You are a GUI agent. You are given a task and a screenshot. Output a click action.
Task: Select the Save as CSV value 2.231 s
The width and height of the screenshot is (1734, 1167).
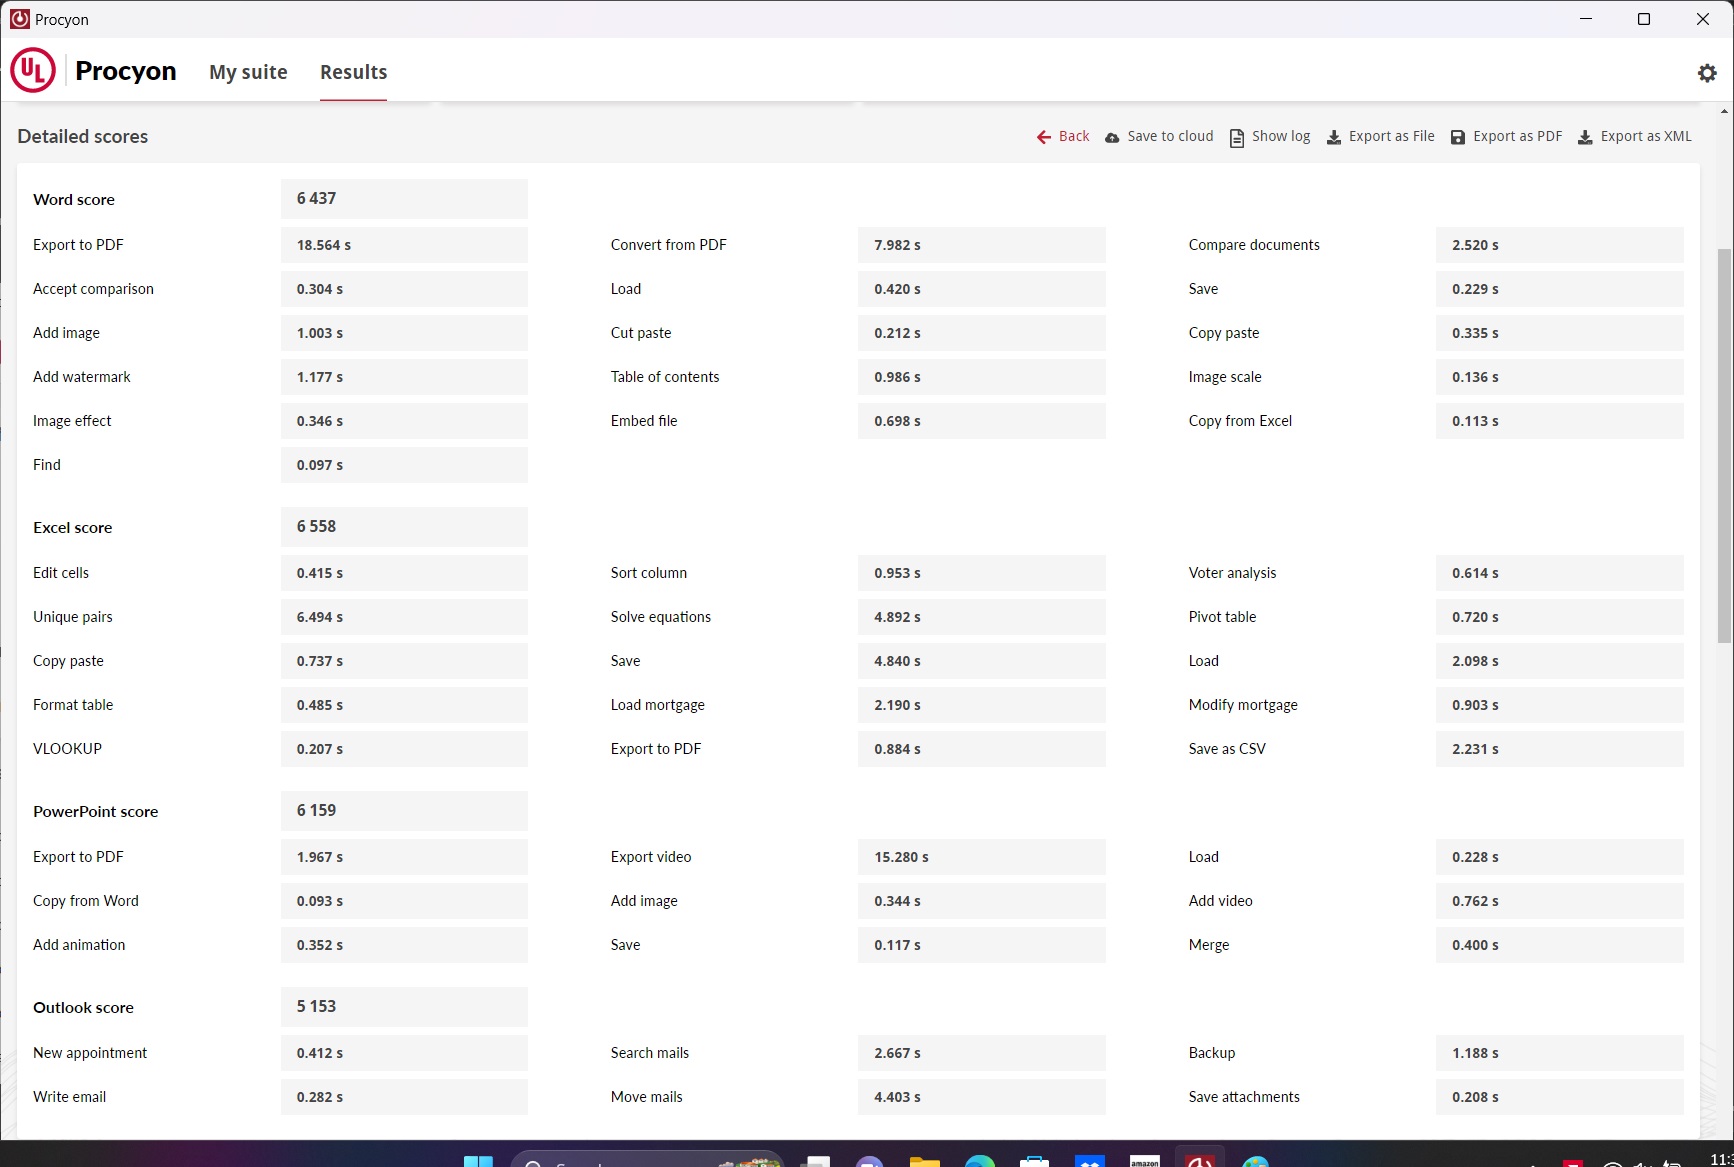point(1560,749)
